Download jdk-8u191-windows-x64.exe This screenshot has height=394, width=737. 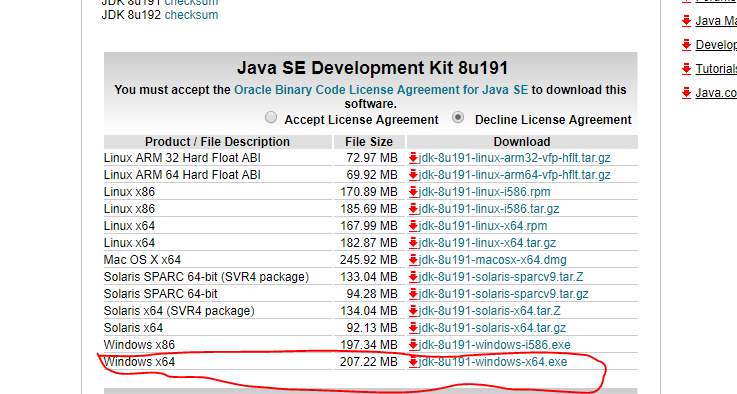493,362
